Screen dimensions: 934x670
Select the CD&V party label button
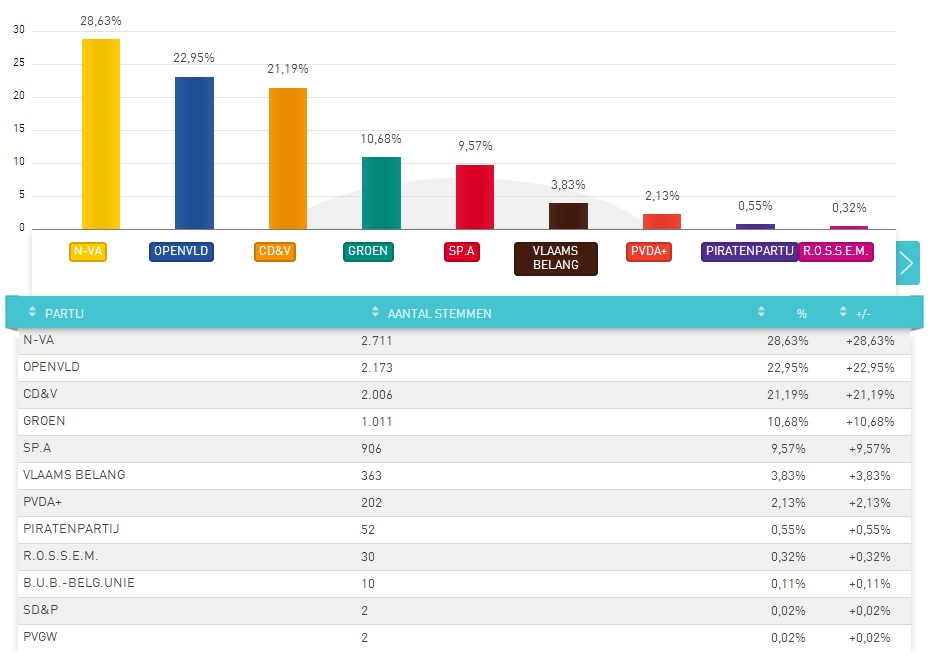(x=275, y=251)
